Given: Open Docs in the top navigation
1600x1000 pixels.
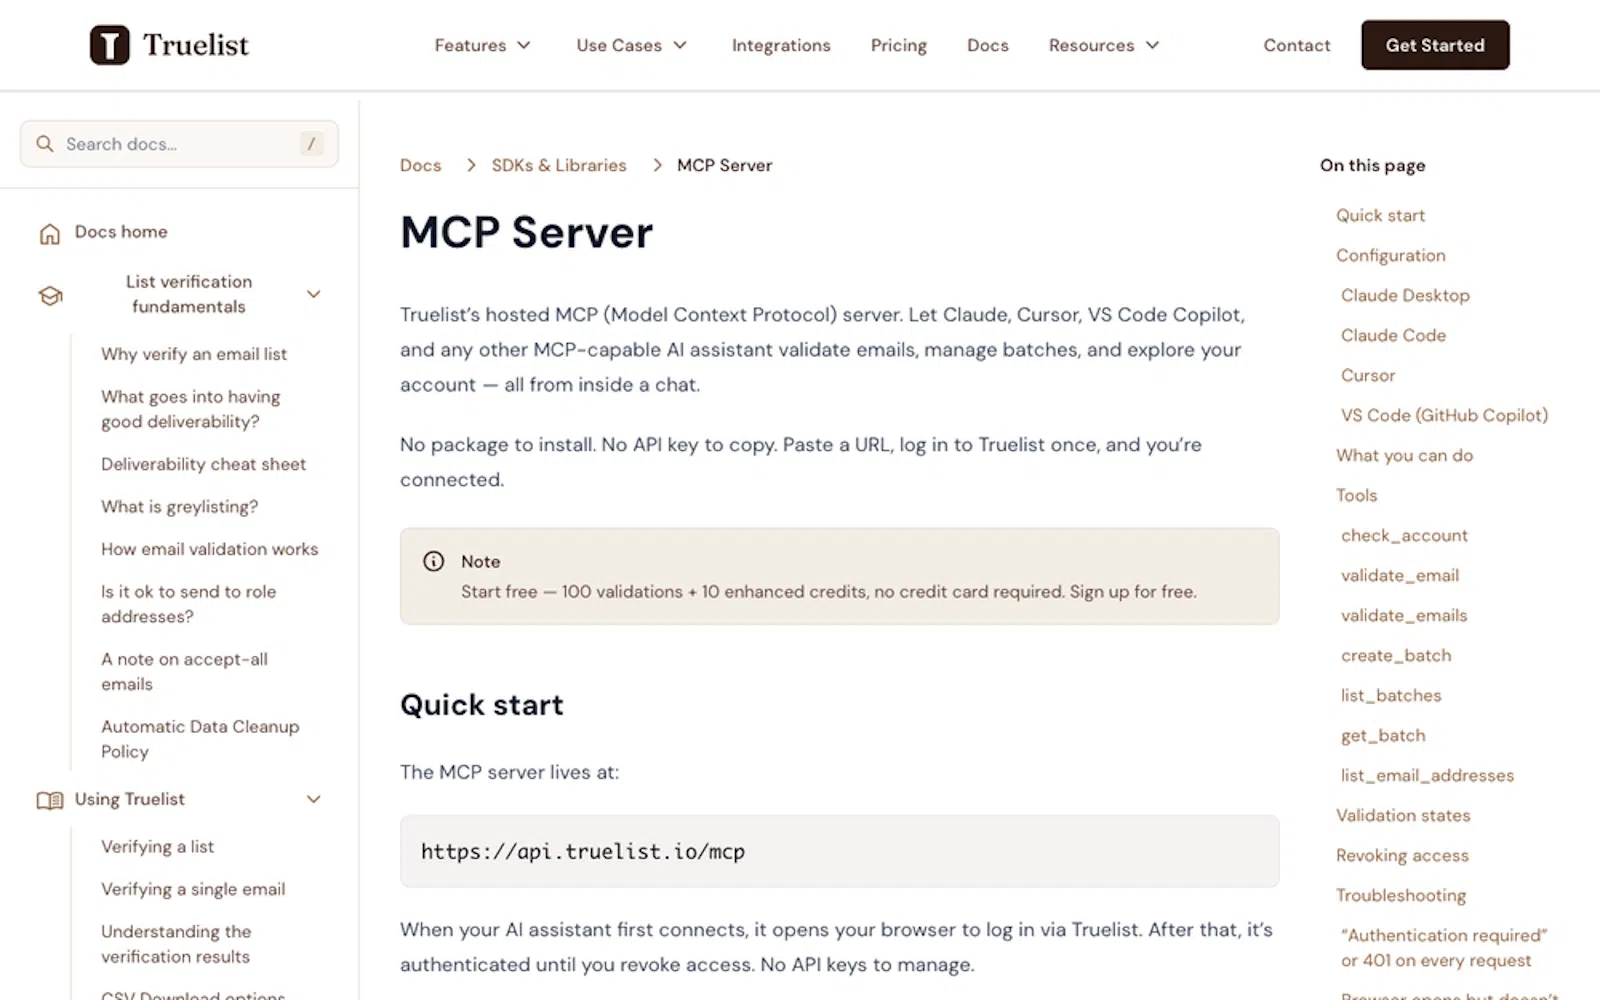Looking at the screenshot, I should pos(987,45).
